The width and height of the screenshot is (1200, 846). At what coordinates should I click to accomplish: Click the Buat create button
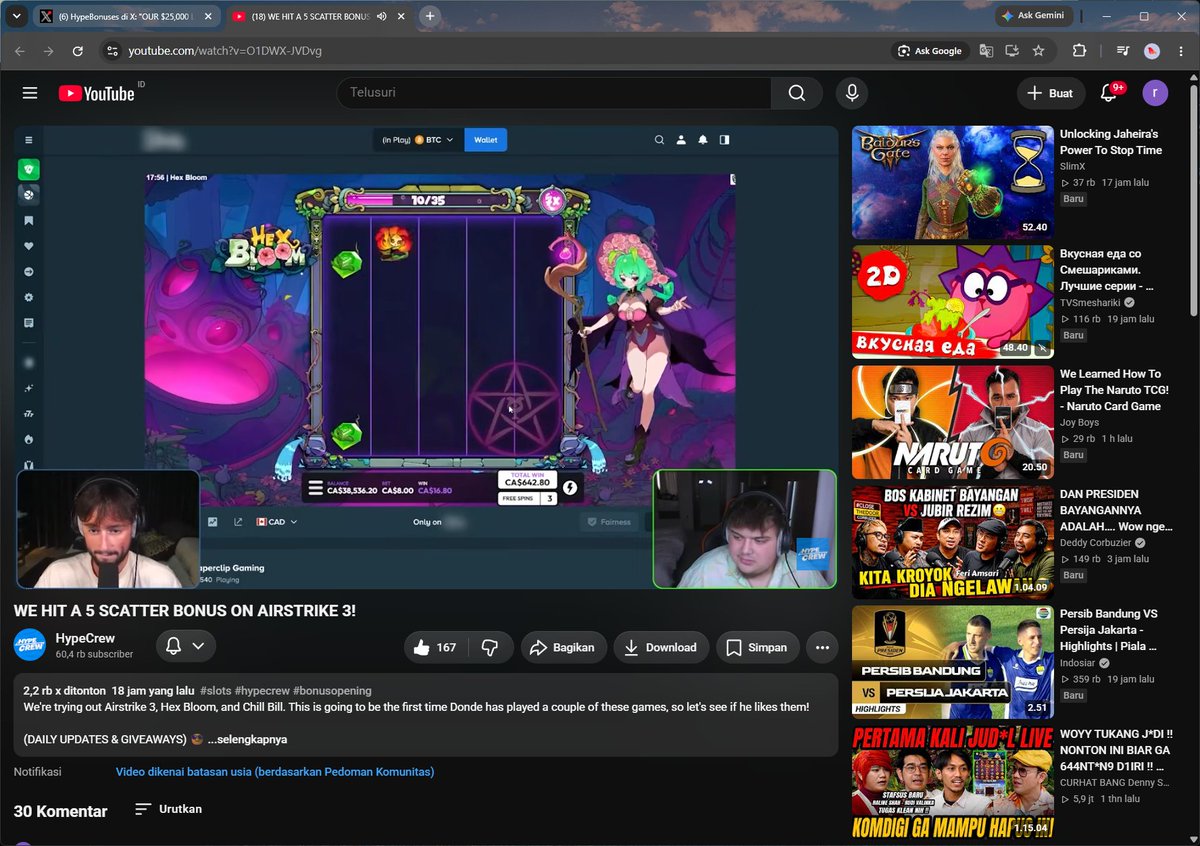1050,93
